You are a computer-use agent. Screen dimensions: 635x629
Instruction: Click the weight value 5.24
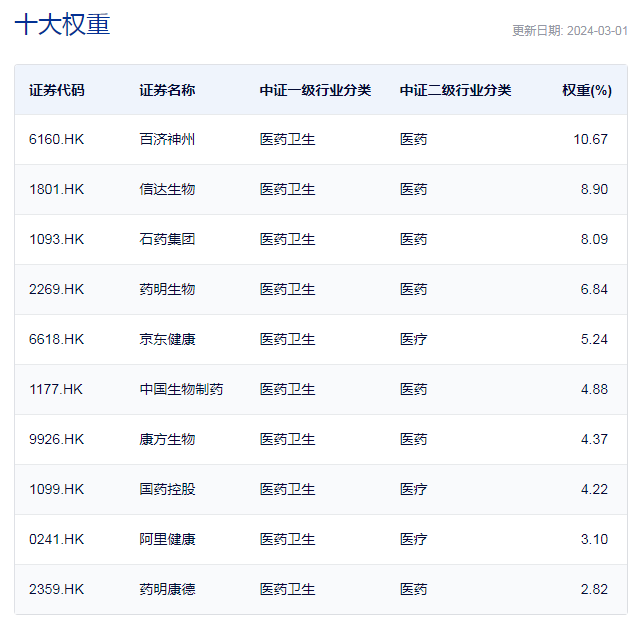coord(594,339)
